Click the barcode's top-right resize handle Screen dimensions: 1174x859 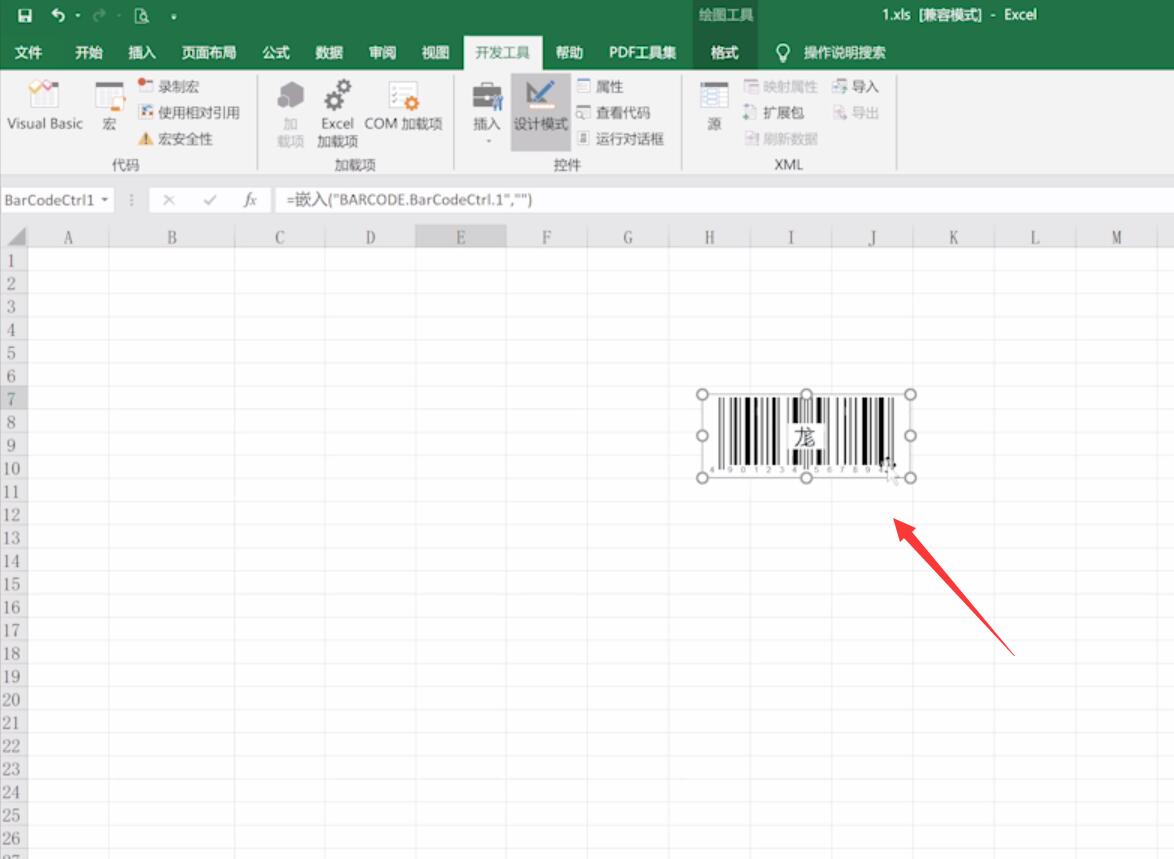coord(910,395)
